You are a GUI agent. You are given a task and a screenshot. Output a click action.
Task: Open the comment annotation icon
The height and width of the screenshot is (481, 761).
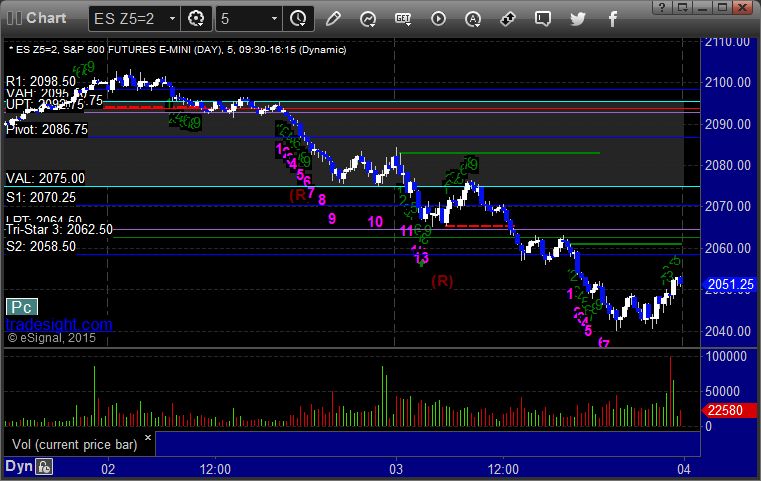(543, 19)
